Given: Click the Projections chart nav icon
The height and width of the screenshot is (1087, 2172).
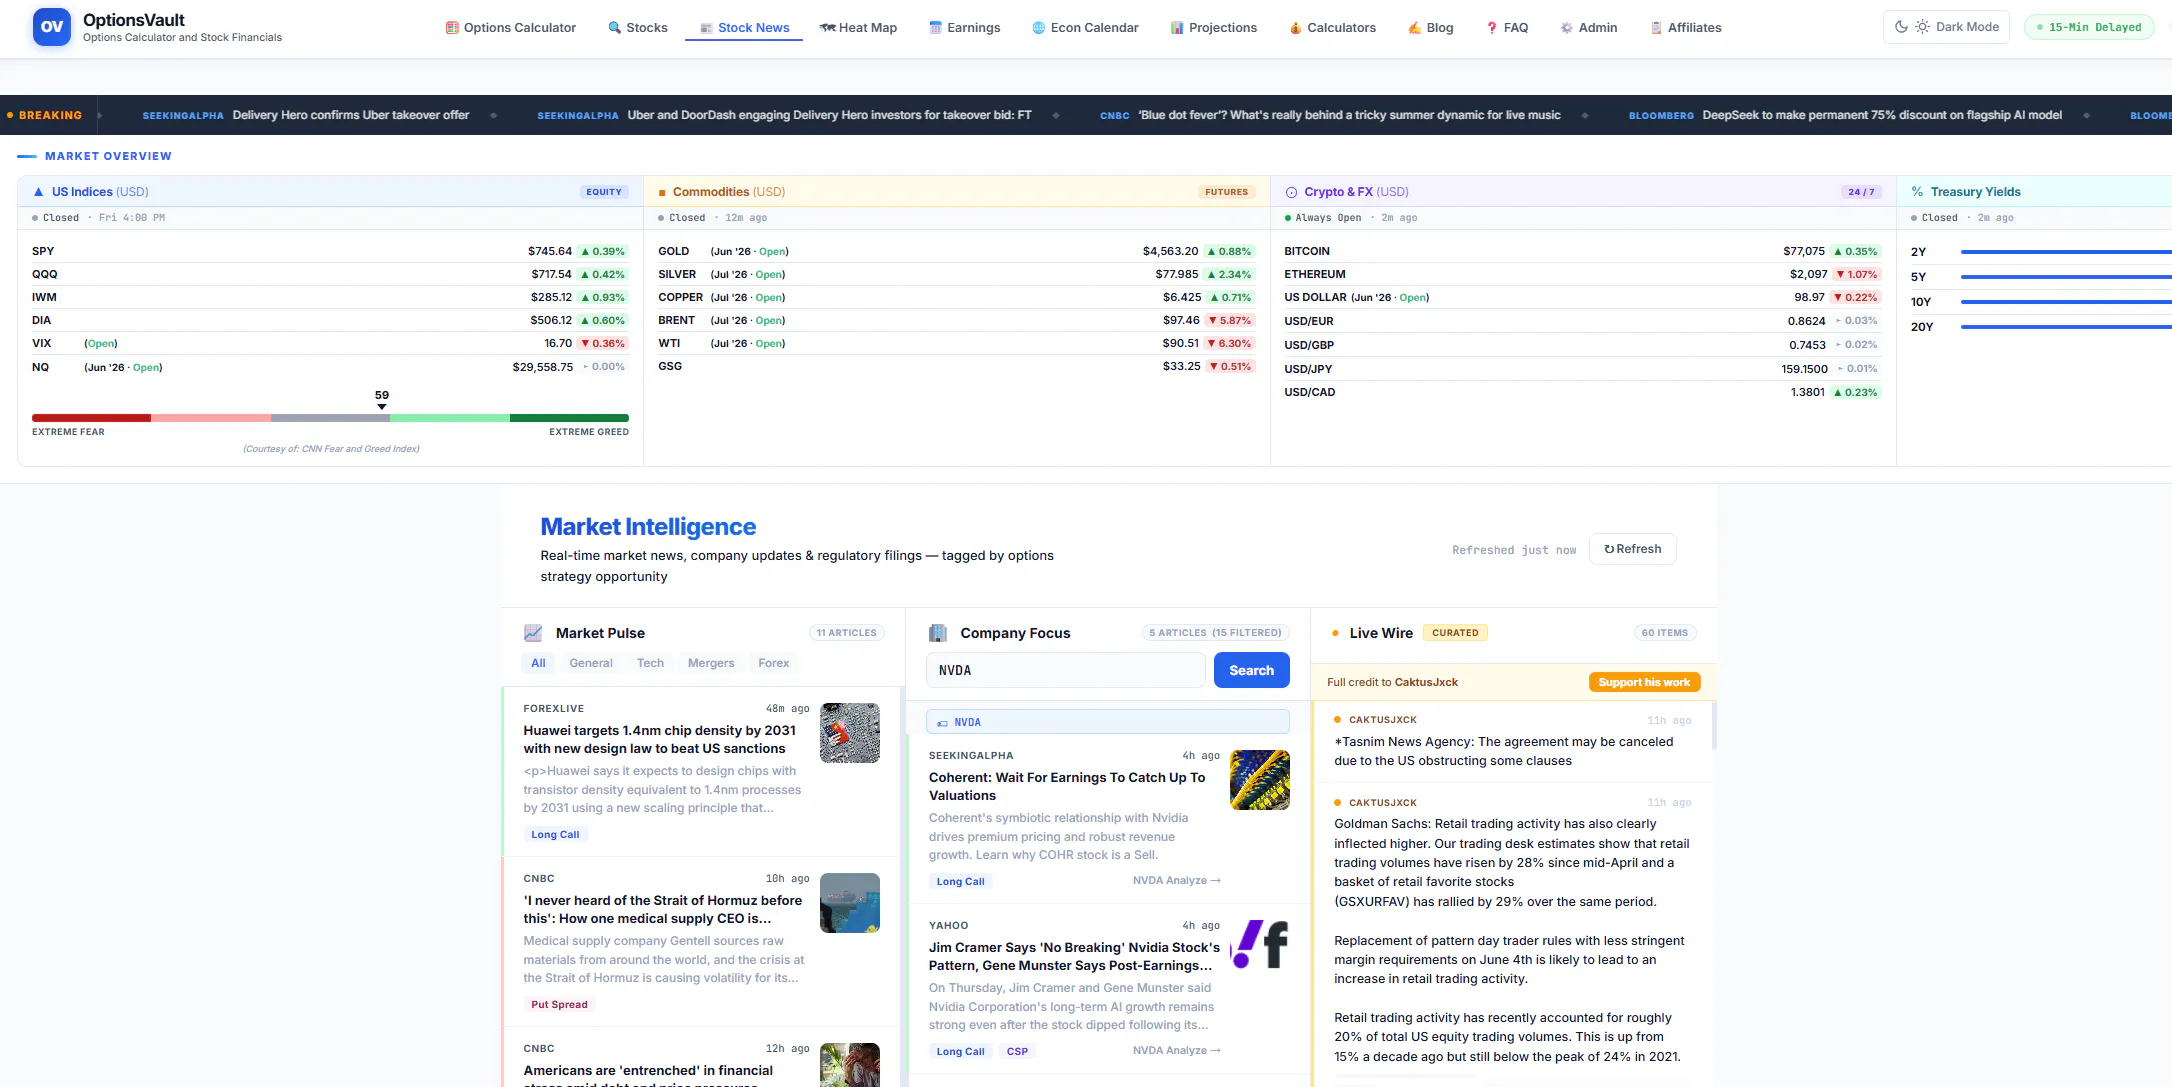Looking at the screenshot, I should (1177, 28).
